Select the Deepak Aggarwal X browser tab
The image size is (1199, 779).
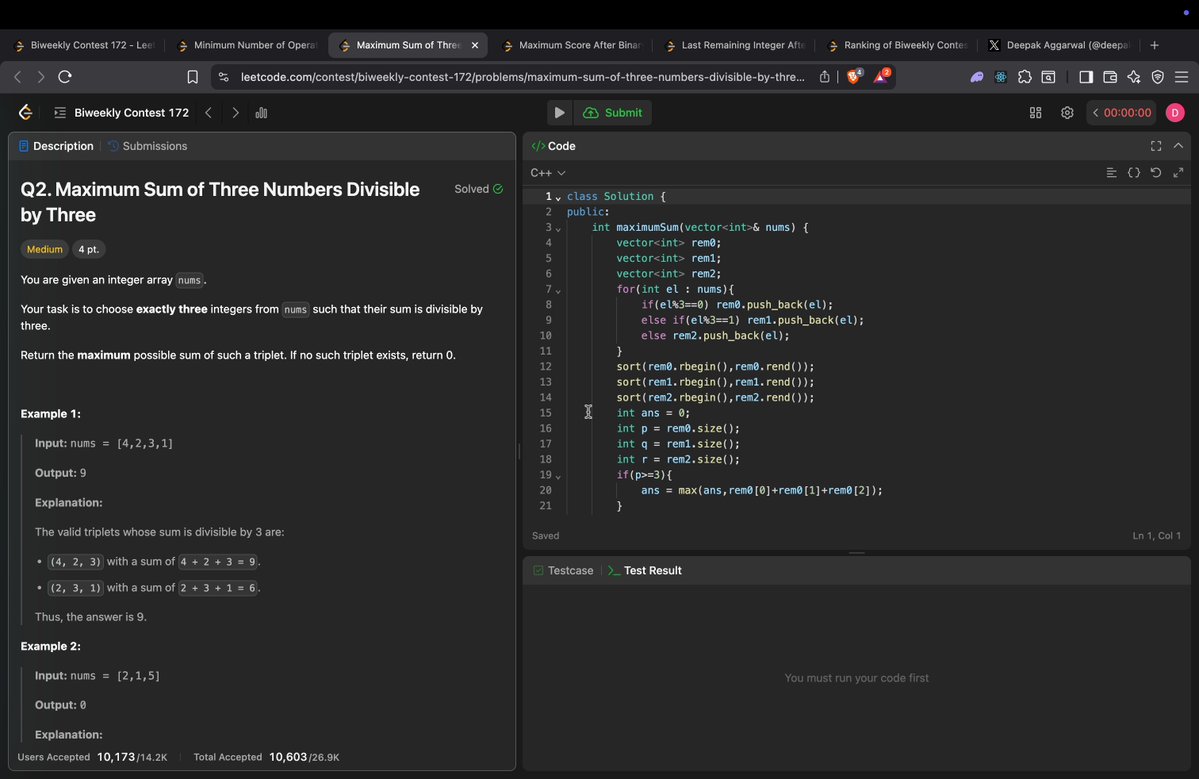point(1060,45)
